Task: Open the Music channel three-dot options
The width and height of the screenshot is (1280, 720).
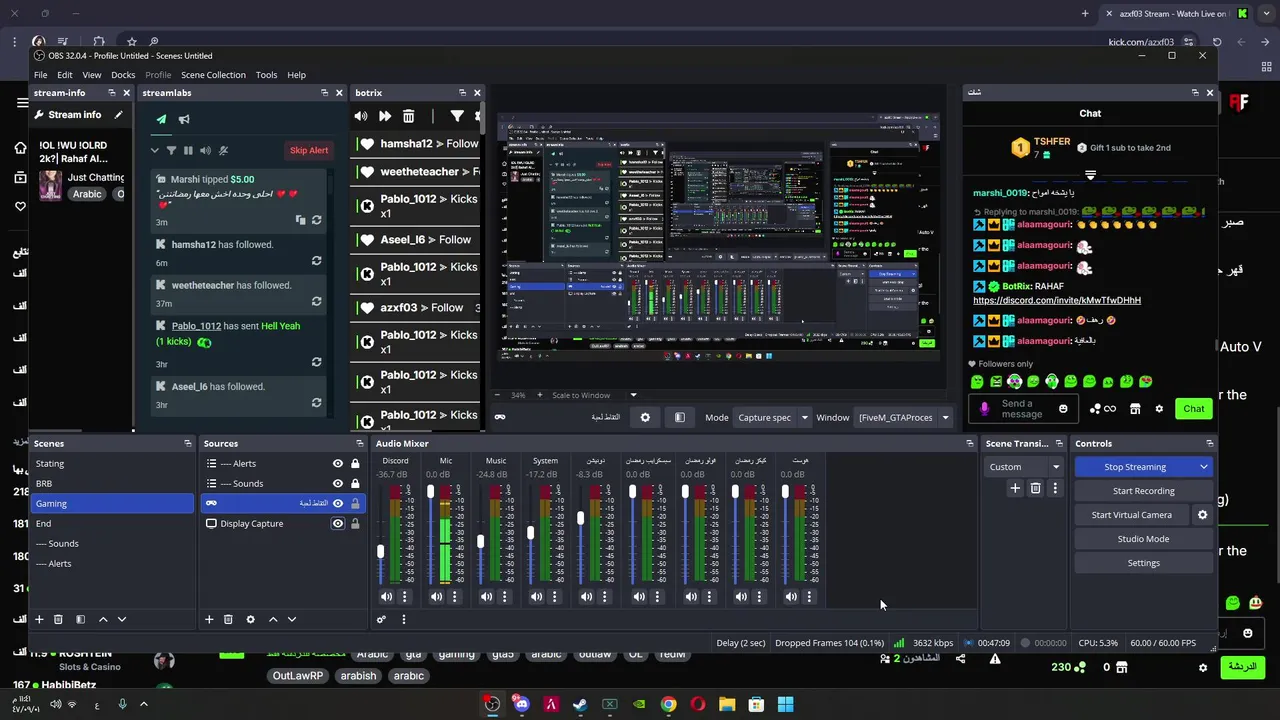Action: 504,597
